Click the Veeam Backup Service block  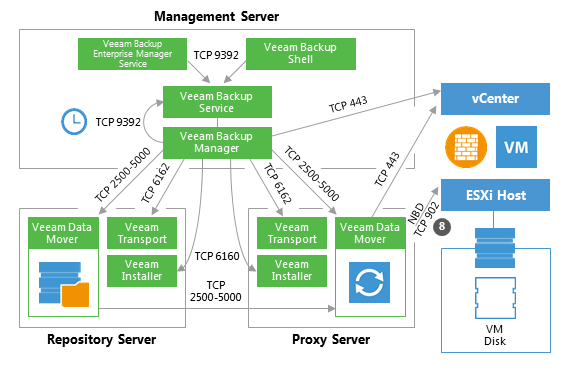[218, 102]
